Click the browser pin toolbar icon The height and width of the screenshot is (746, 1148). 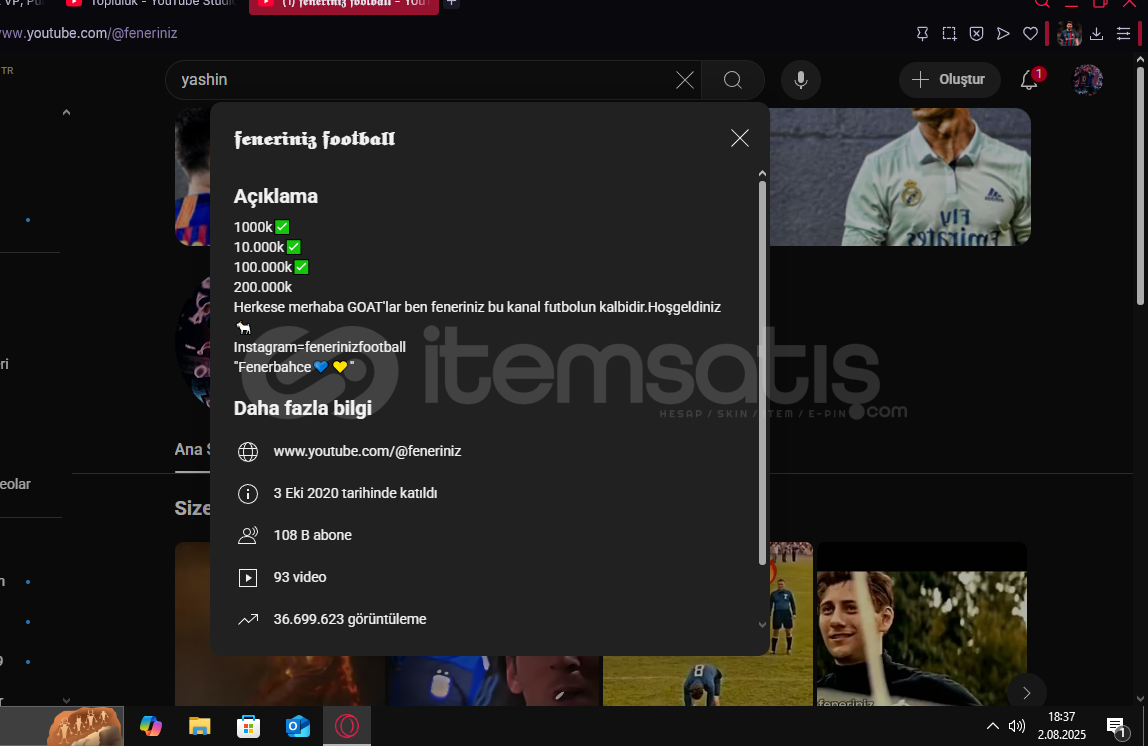[x=922, y=34]
